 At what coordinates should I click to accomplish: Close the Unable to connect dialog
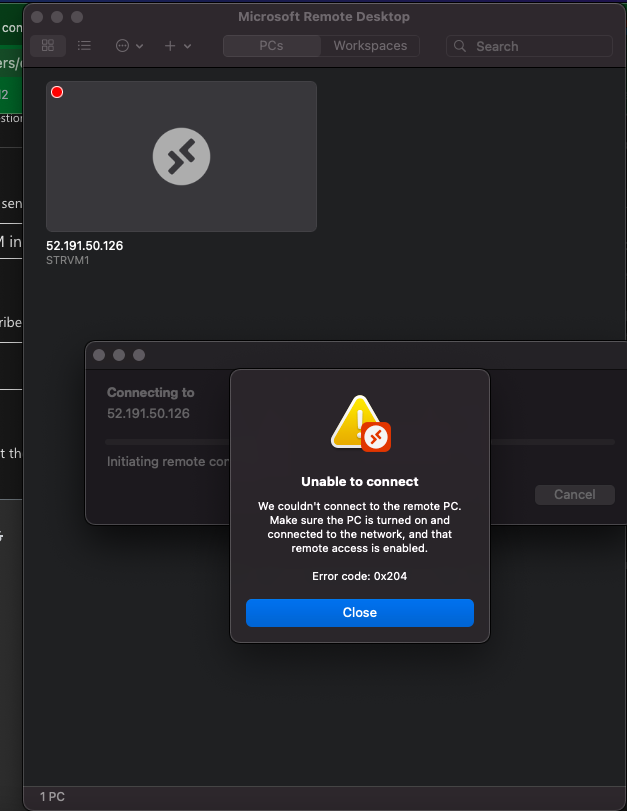coord(360,613)
